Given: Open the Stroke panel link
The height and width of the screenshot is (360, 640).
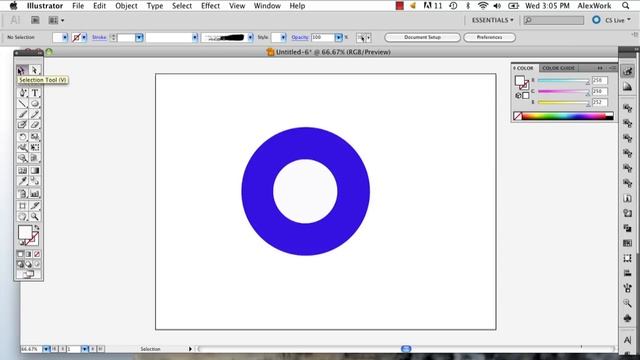Looking at the screenshot, I should pos(99,37).
